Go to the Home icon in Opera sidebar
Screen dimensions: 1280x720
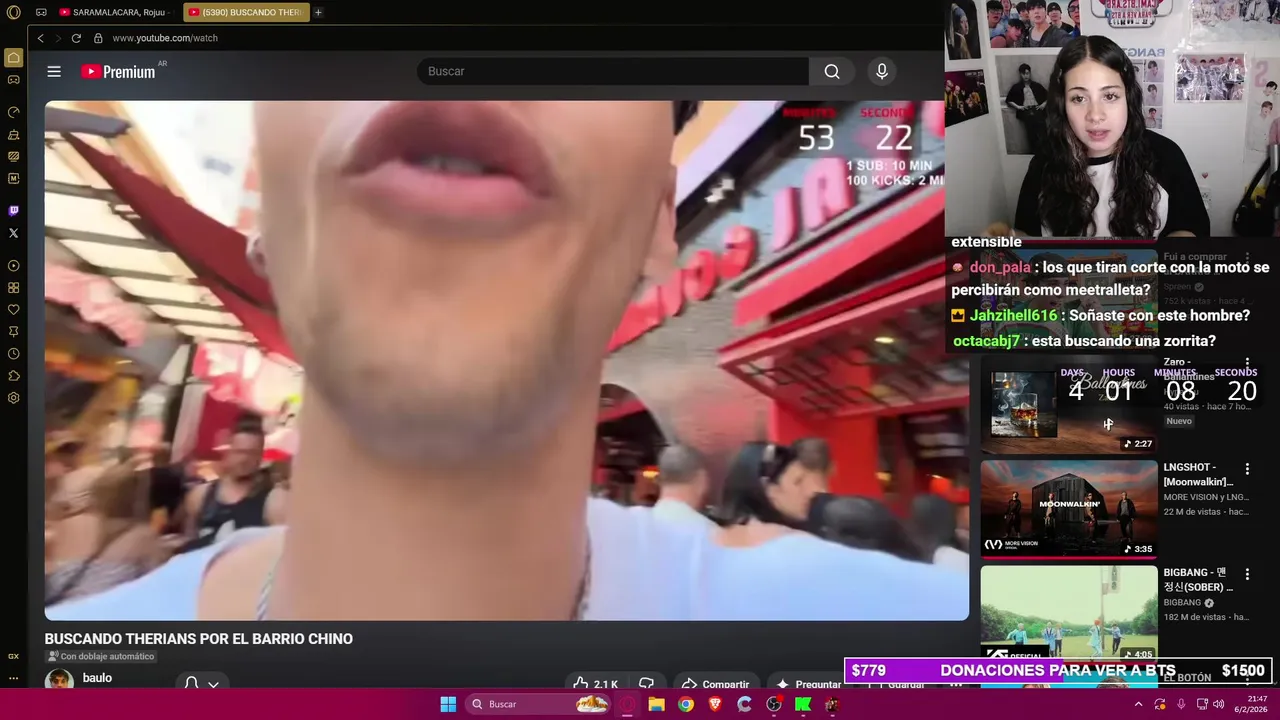pos(14,58)
